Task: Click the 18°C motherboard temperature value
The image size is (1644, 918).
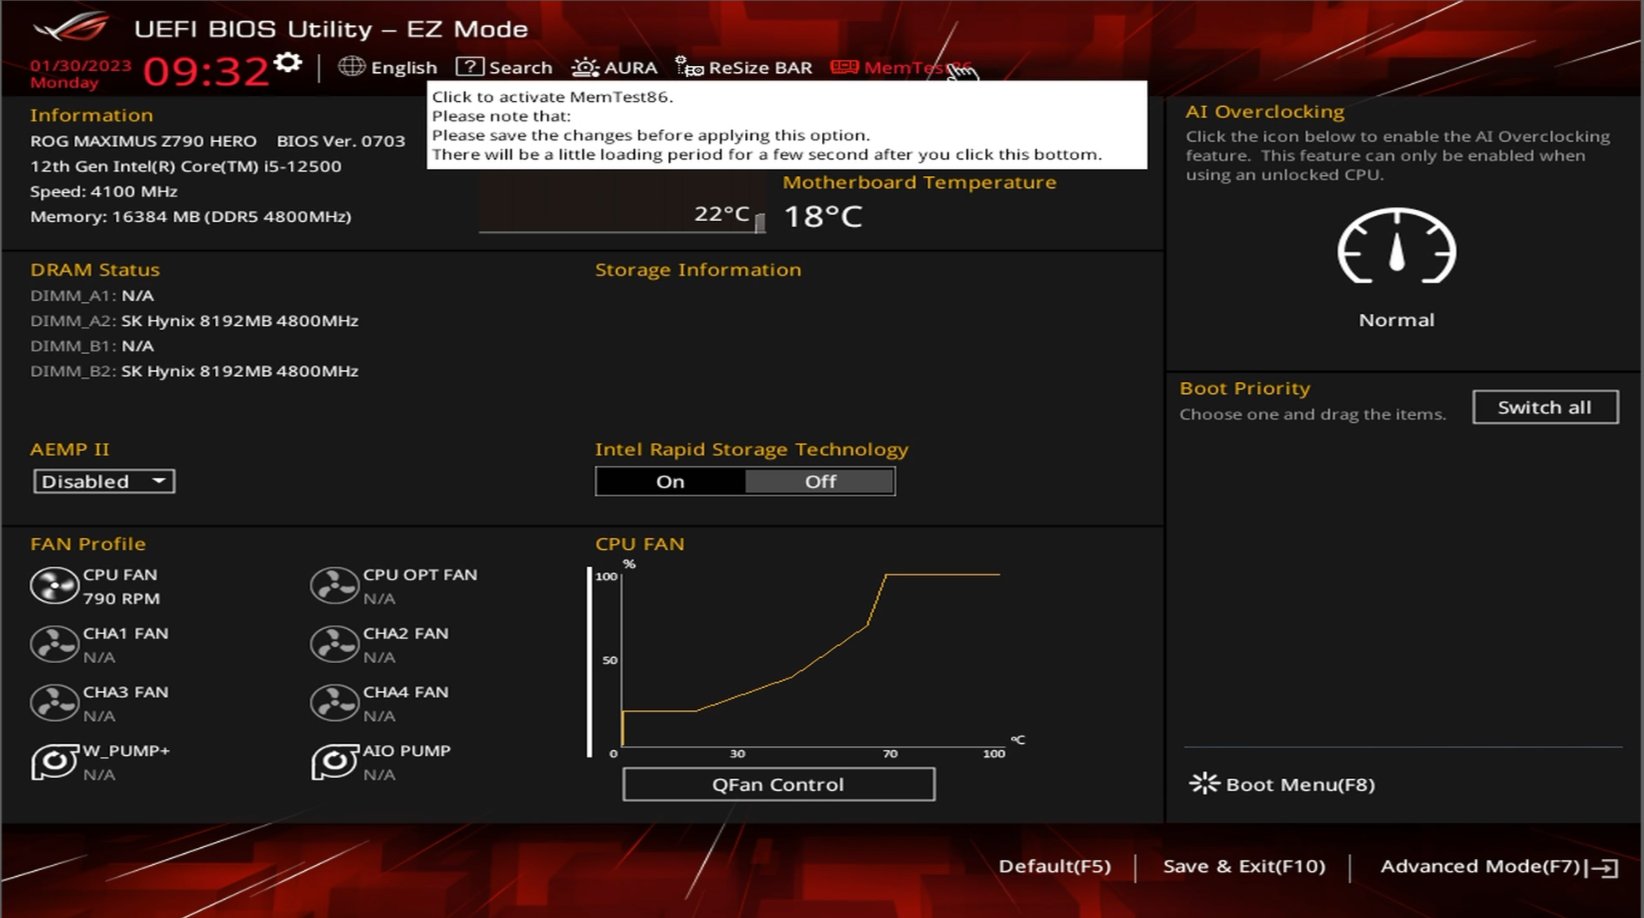Action: [822, 216]
